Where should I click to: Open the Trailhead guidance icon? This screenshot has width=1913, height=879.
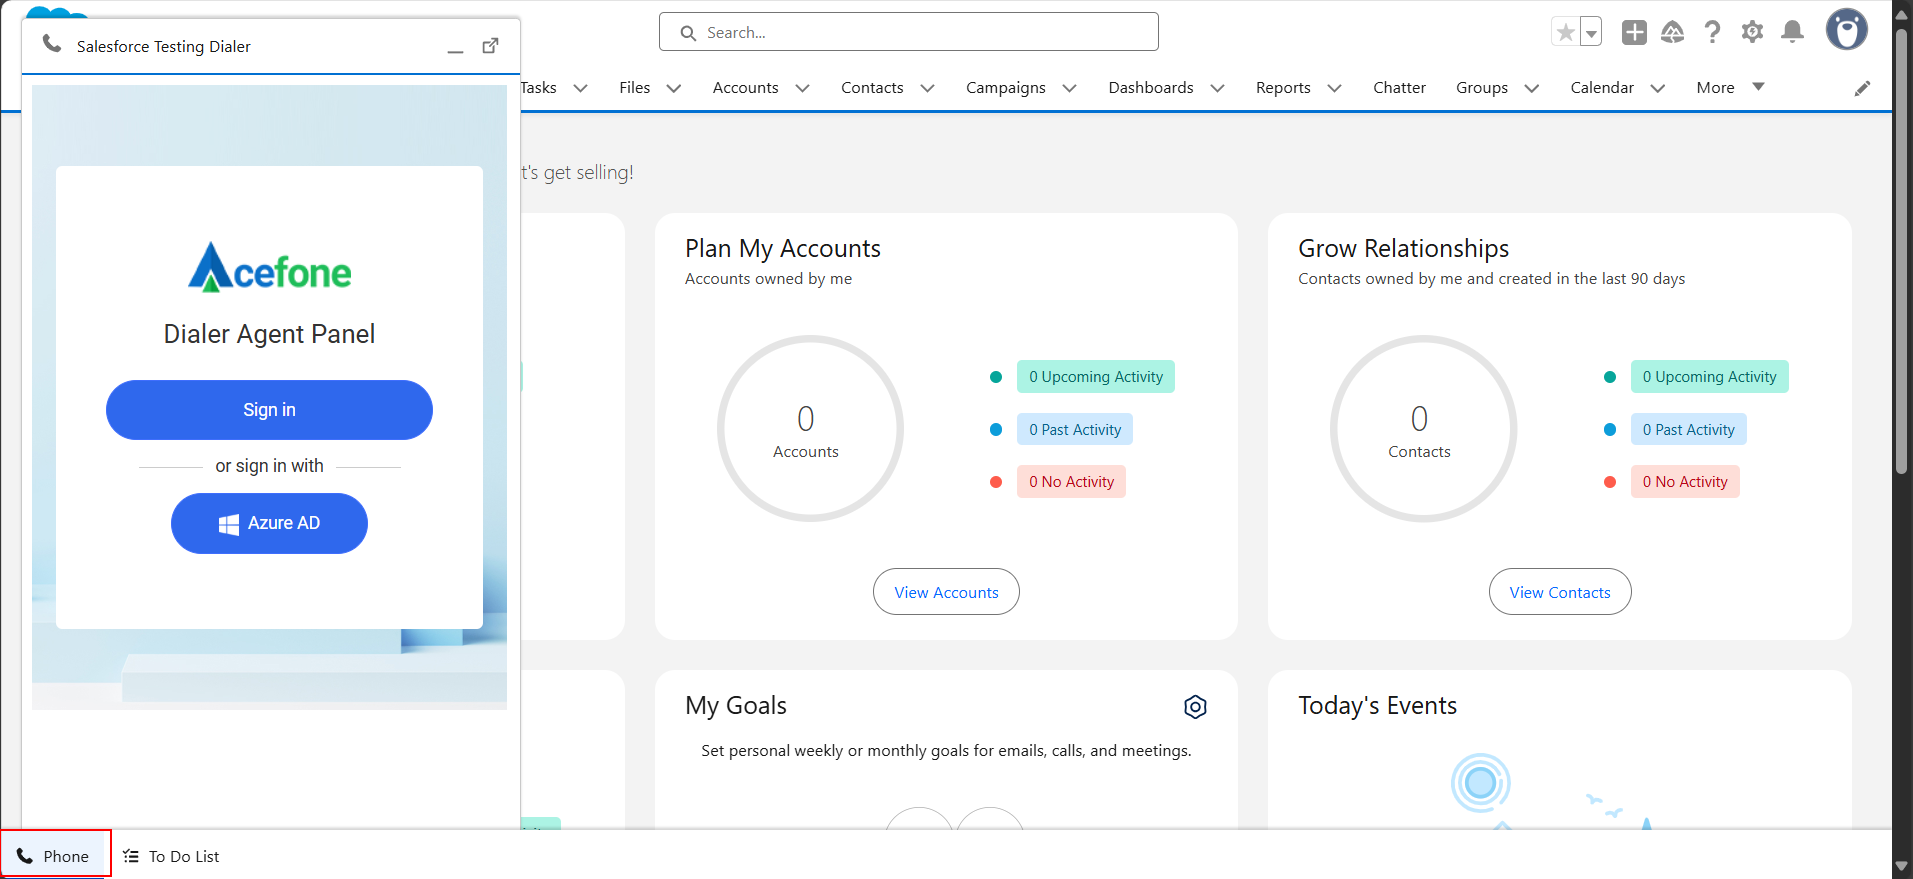coord(1672,32)
